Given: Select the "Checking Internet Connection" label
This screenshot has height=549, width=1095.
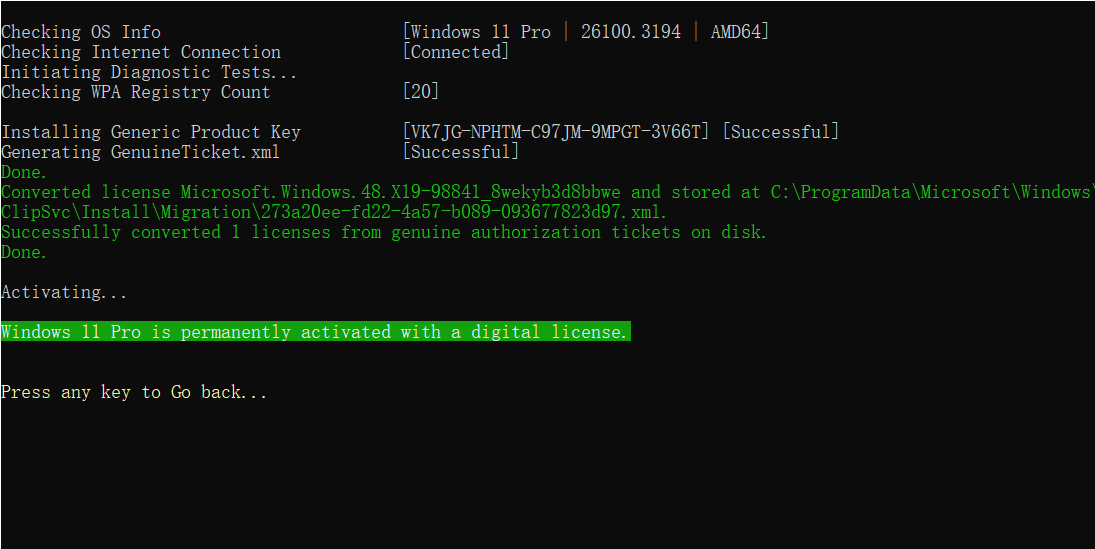Looking at the screenshot, I should point(141,52).
